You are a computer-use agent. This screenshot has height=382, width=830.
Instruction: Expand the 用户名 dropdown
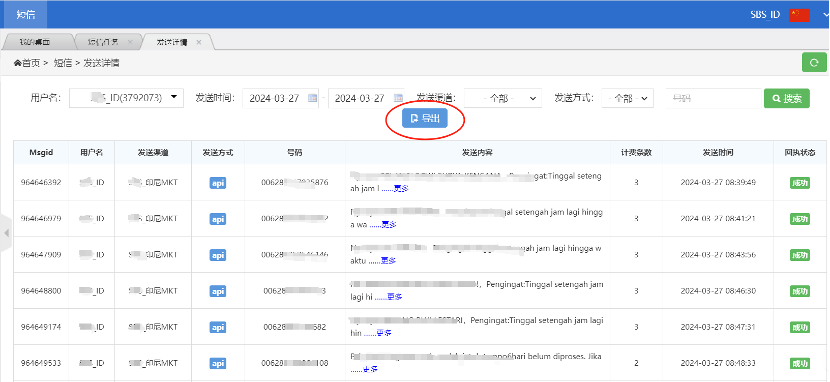pos(127,98)
